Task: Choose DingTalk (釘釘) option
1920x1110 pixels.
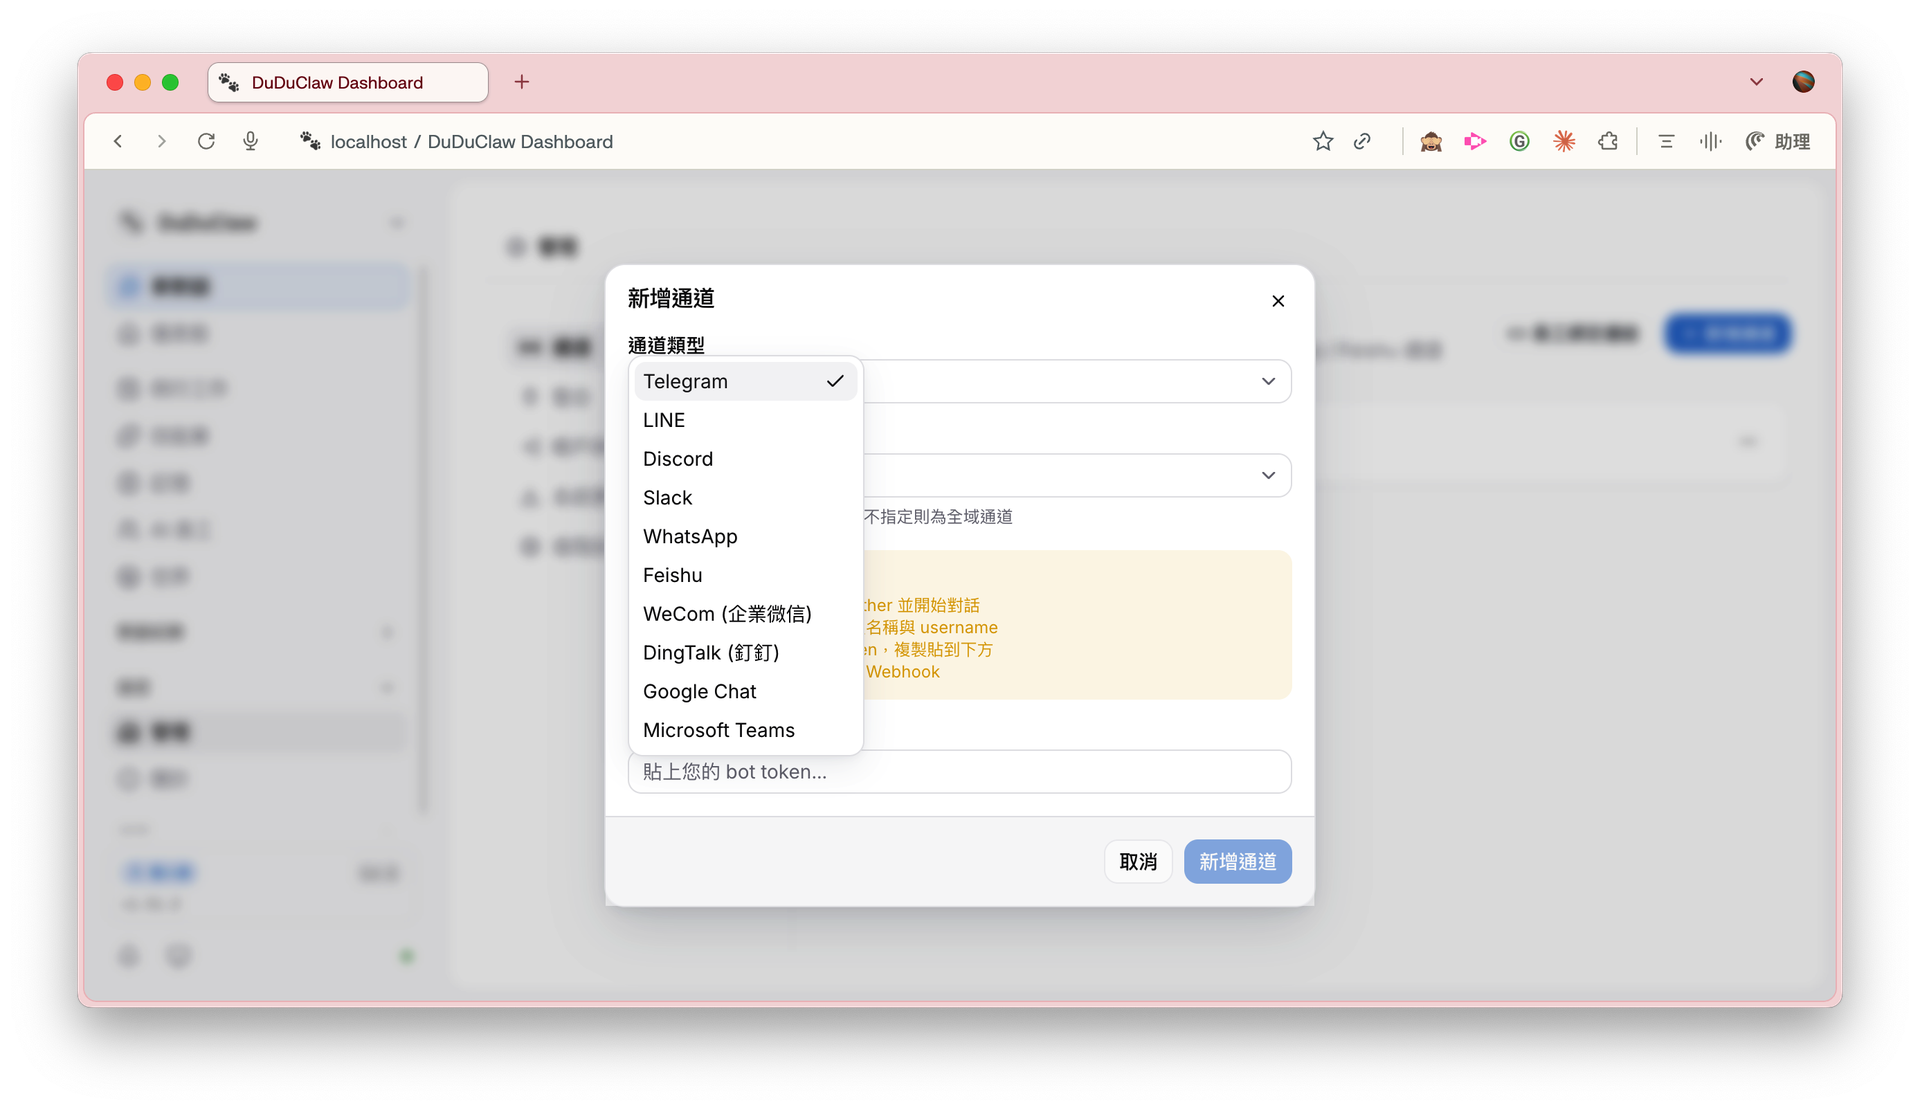Action: 745,653
